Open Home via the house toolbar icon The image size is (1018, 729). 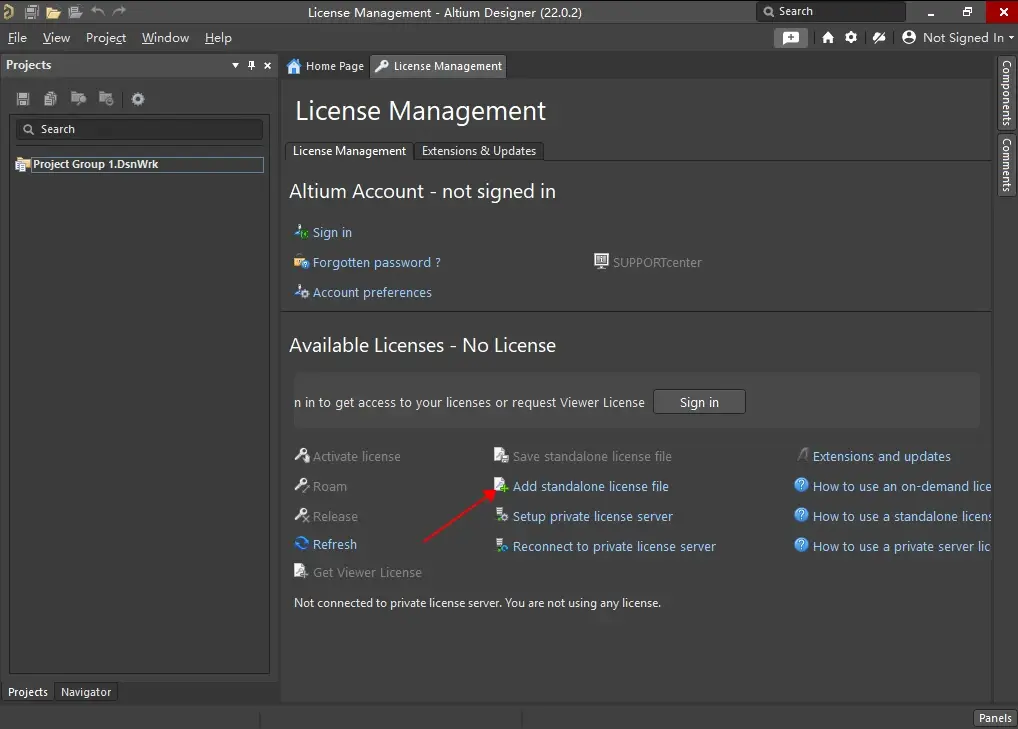click(828, 37)
